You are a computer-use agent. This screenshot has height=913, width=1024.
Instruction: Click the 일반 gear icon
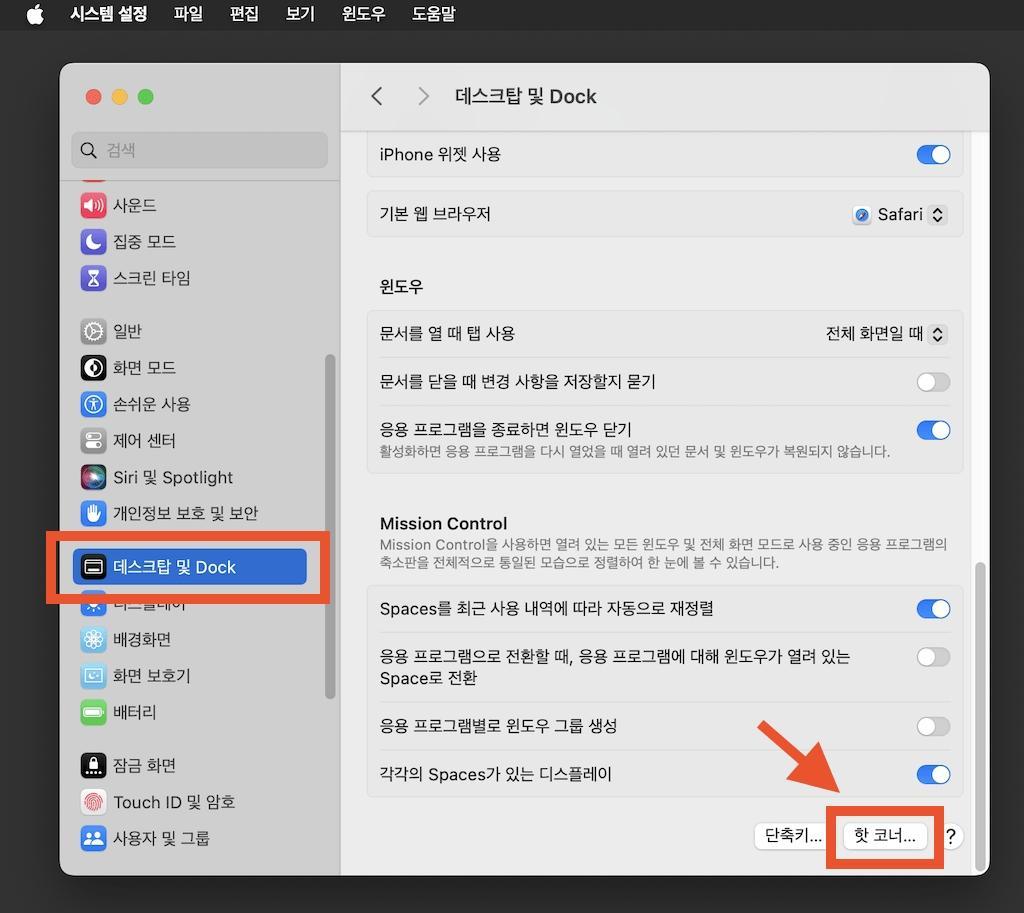click(93, 331)
